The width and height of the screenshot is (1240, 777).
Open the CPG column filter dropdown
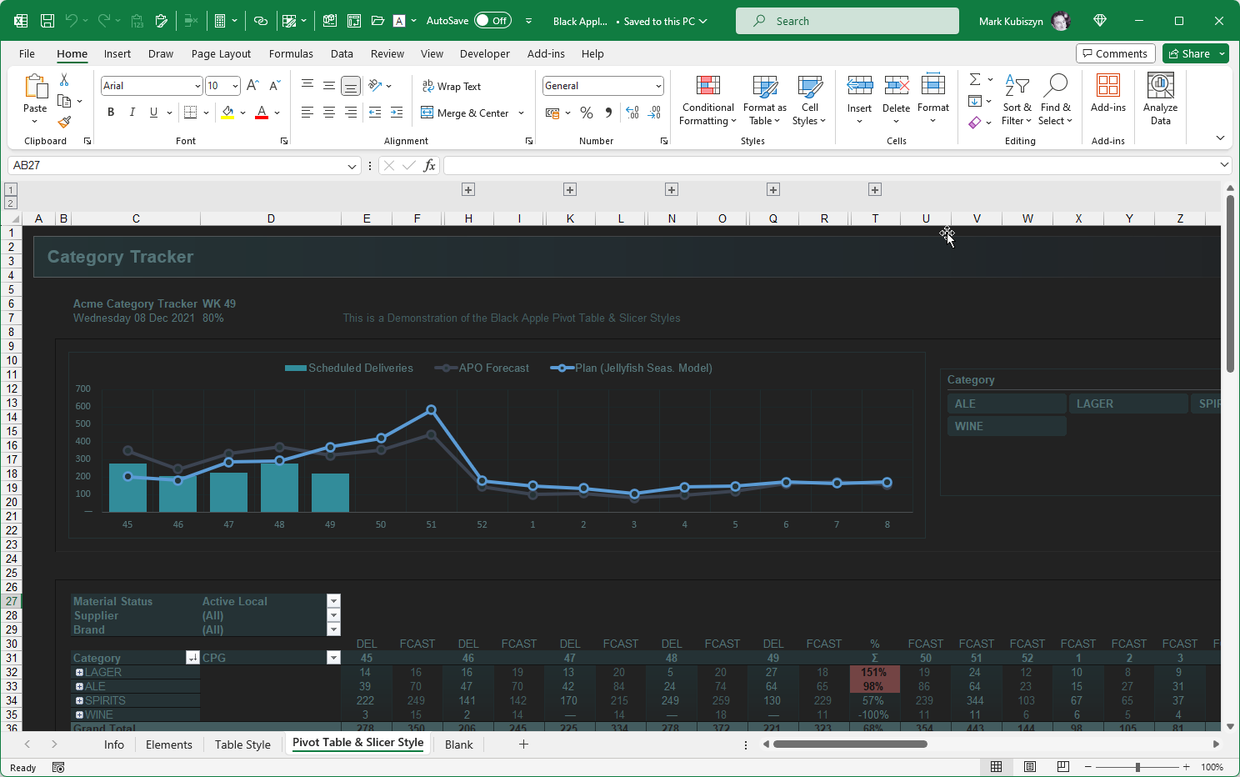tap(334, 658)
